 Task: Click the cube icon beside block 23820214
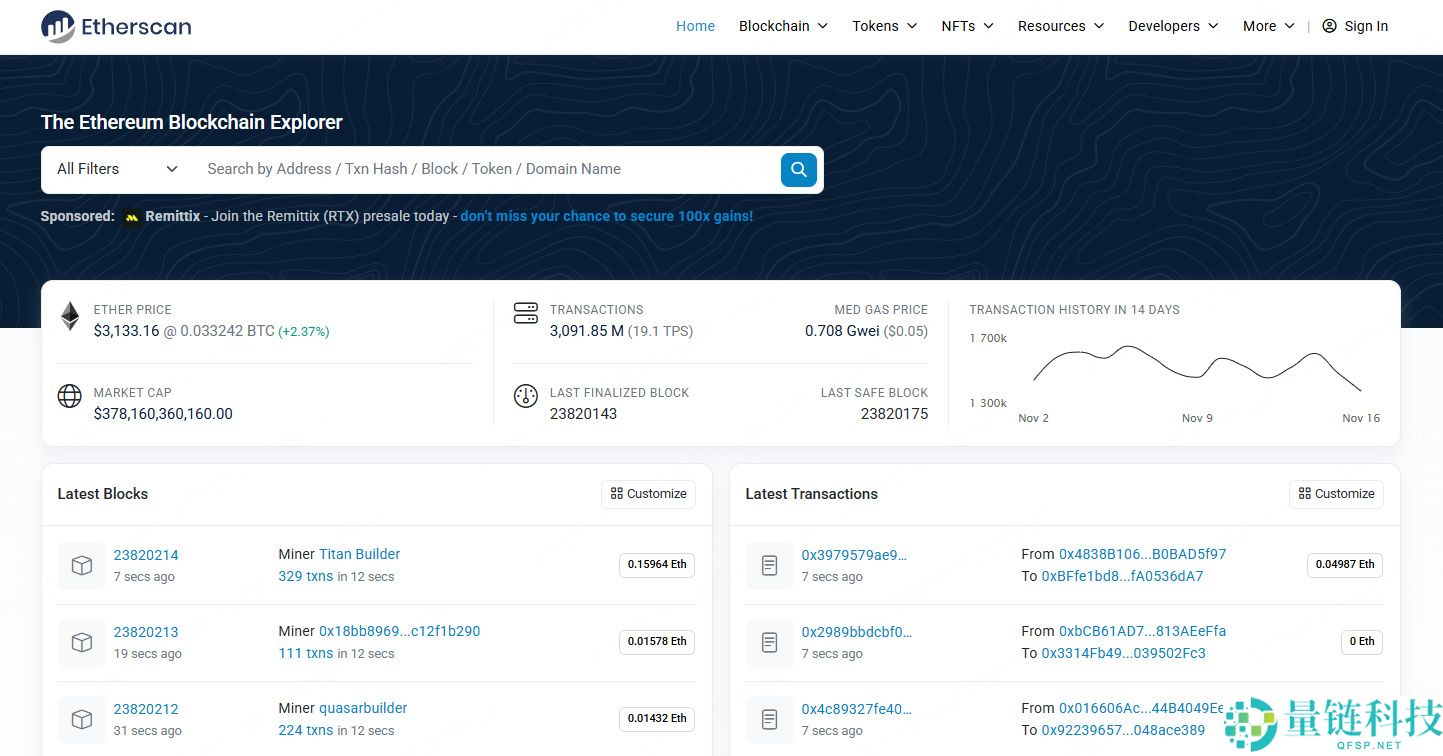(x=81, y=565)
